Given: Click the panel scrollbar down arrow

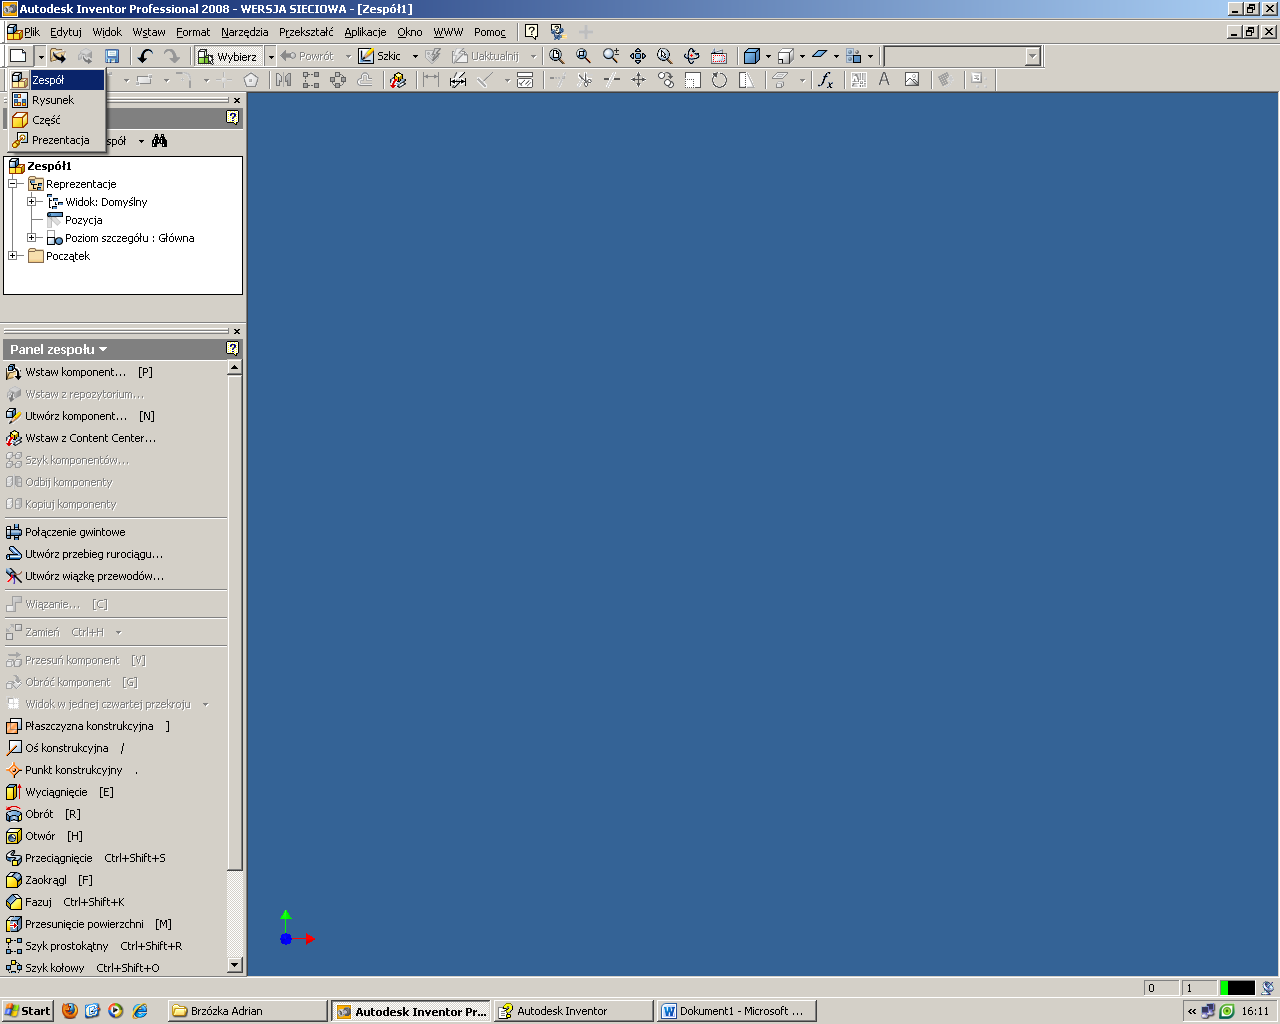Looking at the screenshot, I should [x=235, y=965].
